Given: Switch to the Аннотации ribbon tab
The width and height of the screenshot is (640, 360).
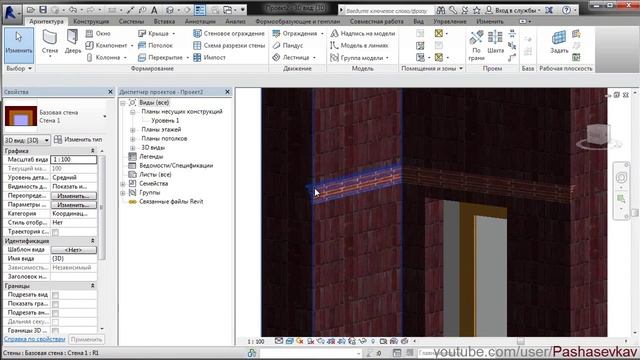Looking at the screenshot, I should click(x=200, y=21).
